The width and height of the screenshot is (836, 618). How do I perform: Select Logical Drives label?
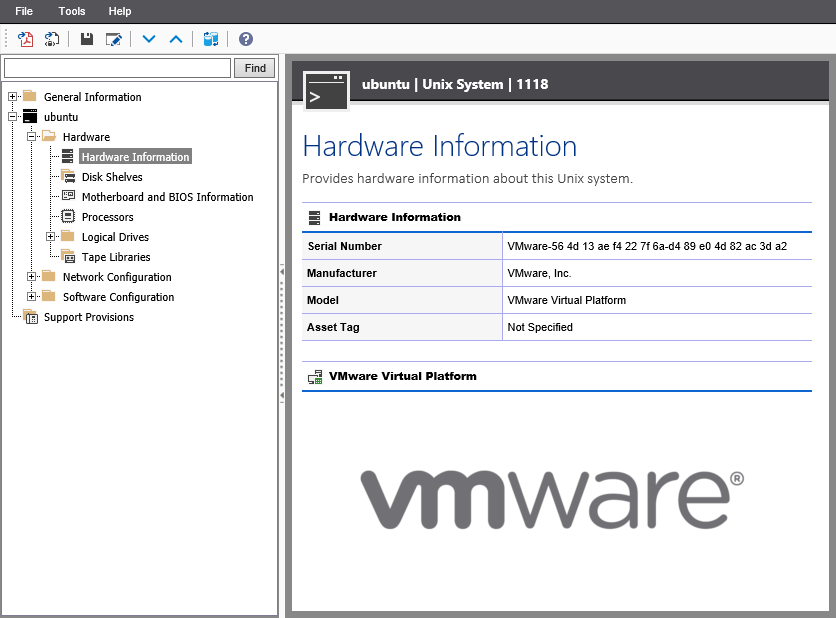point(115,237)
